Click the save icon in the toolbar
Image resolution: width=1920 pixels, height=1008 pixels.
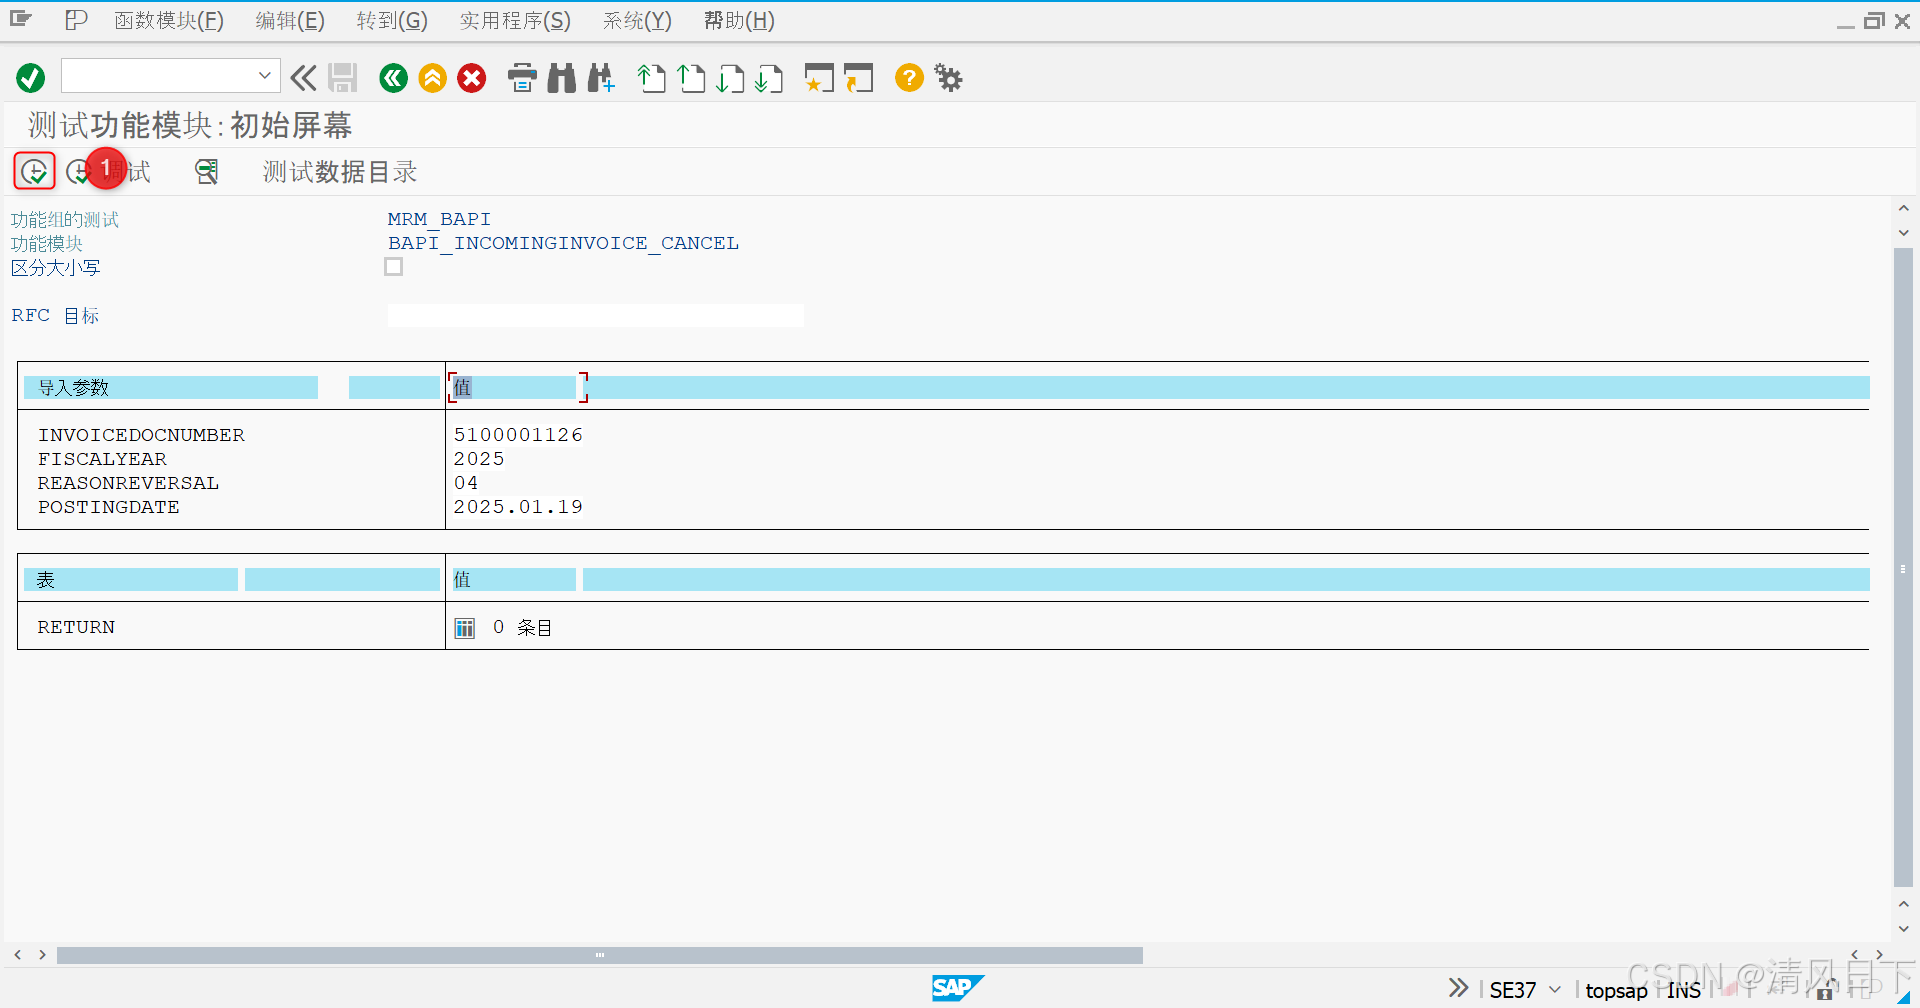[343, 78]
